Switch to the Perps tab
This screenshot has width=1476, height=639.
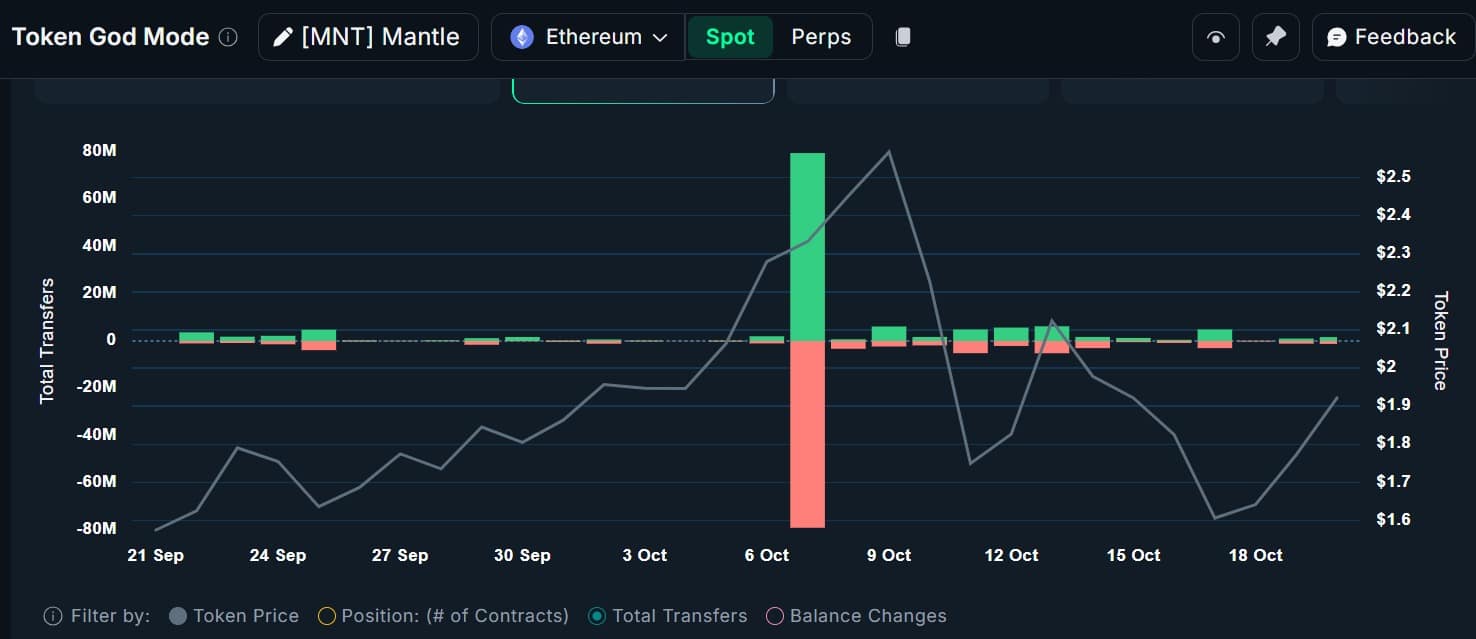pos(821,37)
